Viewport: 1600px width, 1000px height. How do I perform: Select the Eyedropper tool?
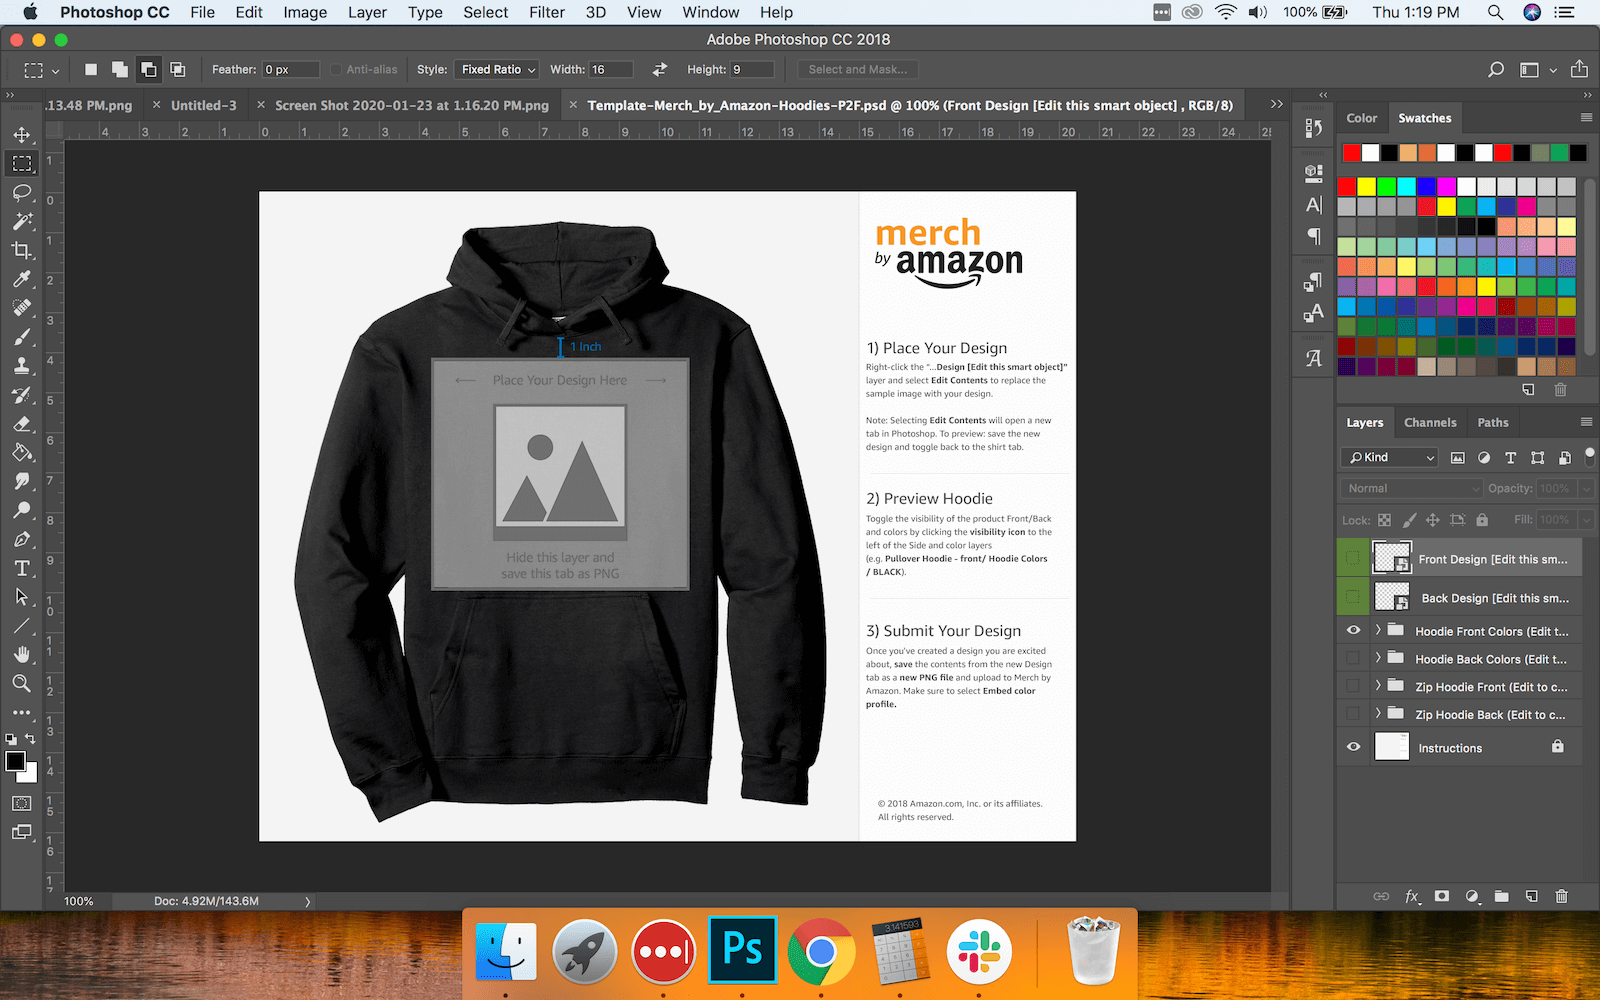pyautogui.click(x=22, y=279)
